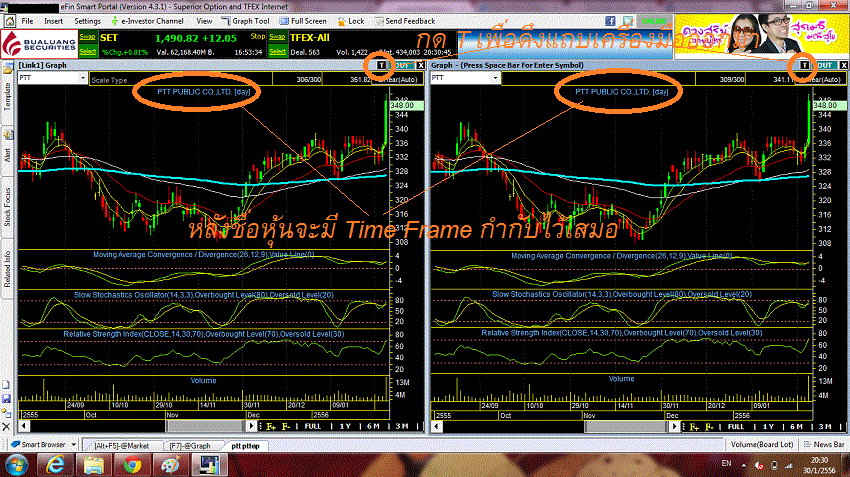Click F- zoom icon in left graph

pos(286,427)
